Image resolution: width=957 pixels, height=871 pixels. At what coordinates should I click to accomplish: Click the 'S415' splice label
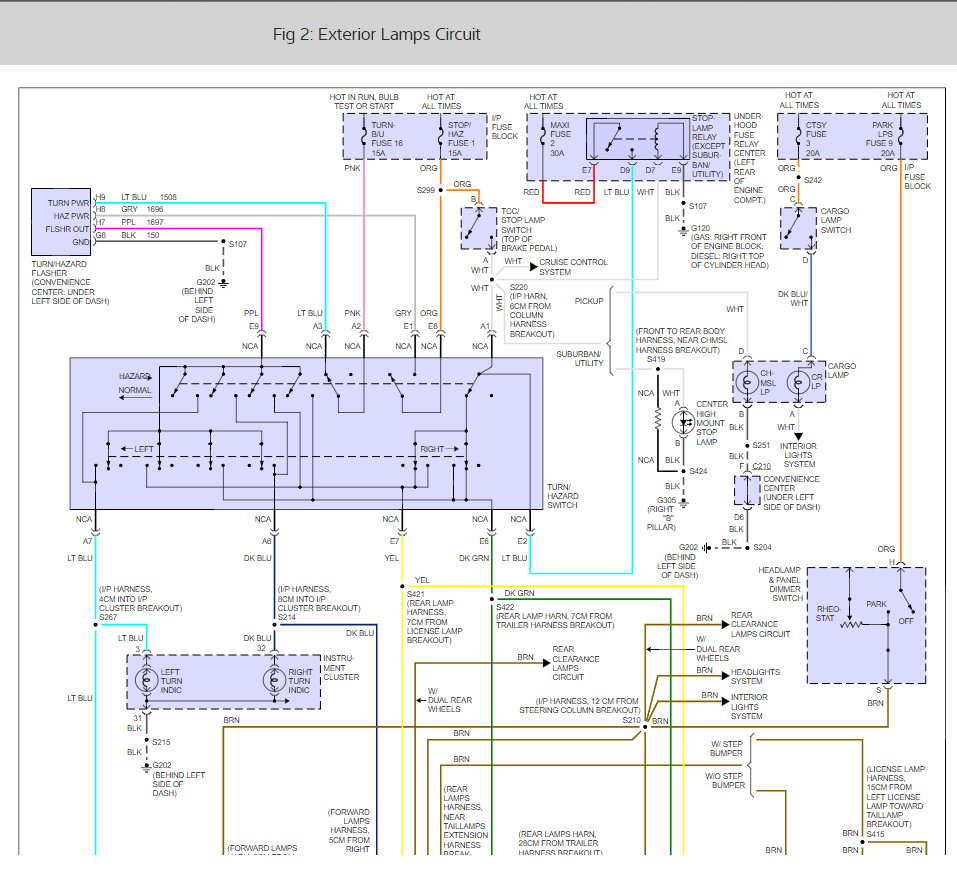[x=875, y=834]
